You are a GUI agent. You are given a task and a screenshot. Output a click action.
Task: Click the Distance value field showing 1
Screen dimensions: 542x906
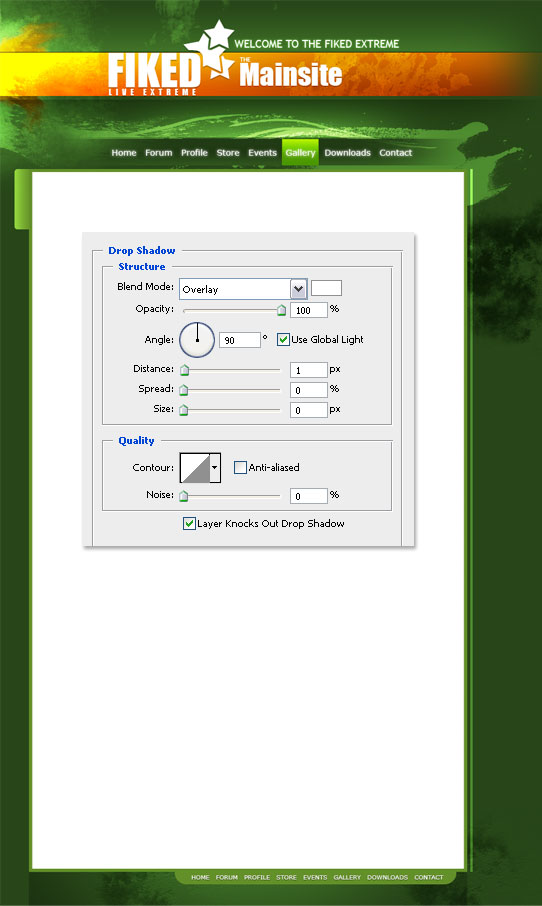[x=309, y=370]
